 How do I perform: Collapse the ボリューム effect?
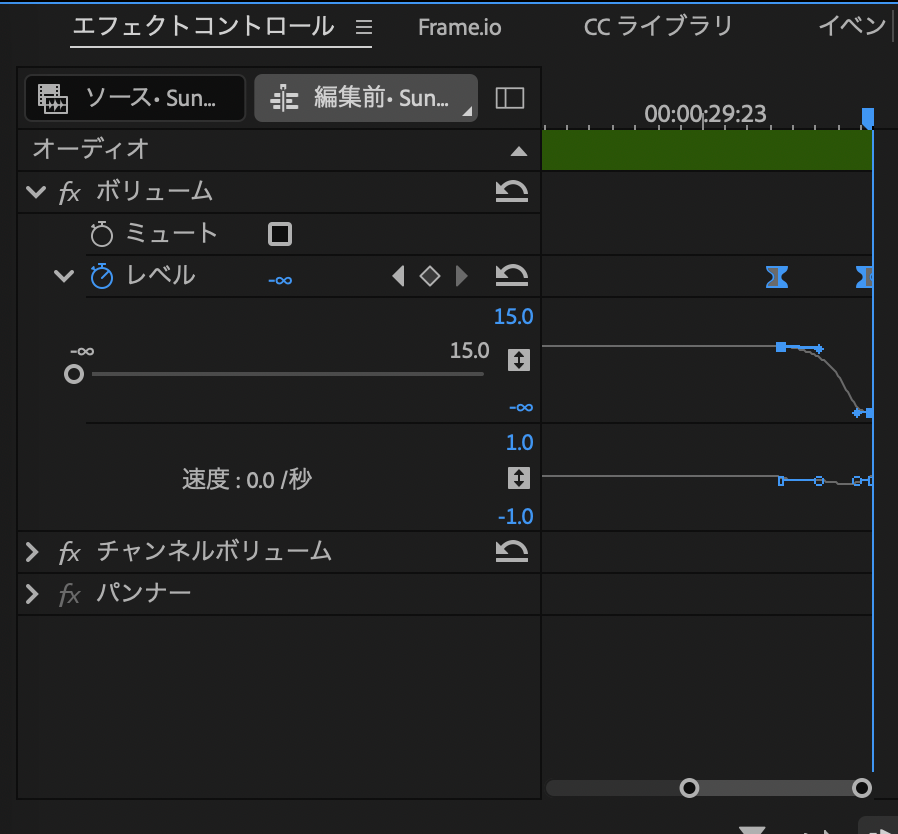(36, 192)
